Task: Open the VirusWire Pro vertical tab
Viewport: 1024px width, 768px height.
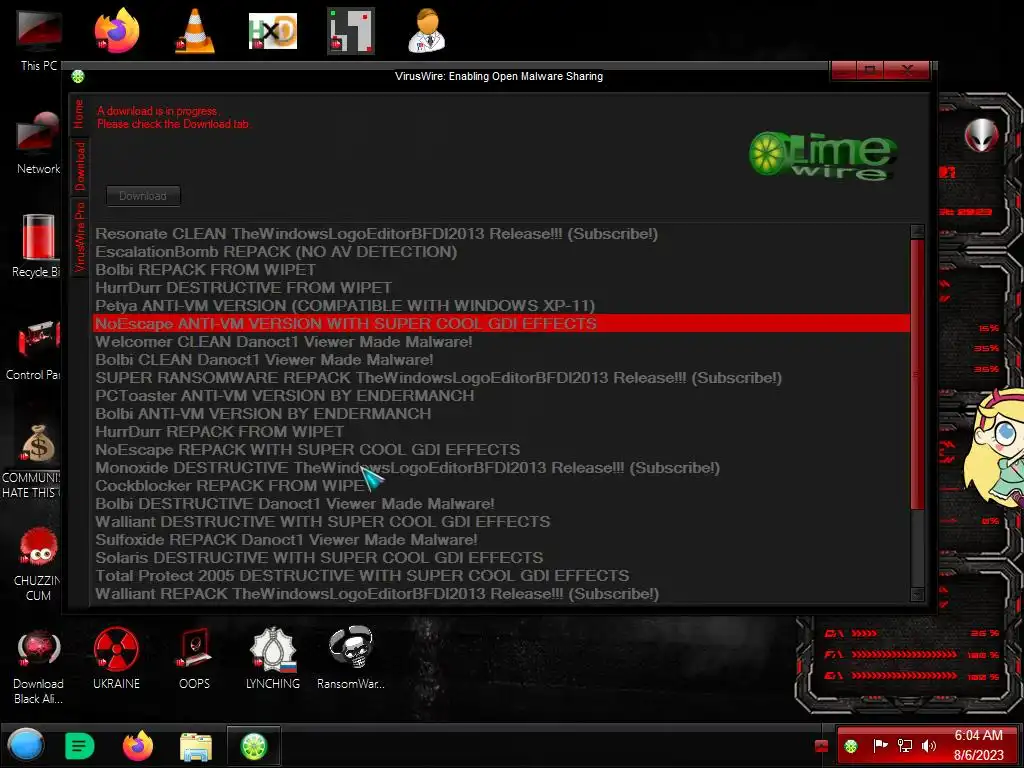Action: pos(79,238)
